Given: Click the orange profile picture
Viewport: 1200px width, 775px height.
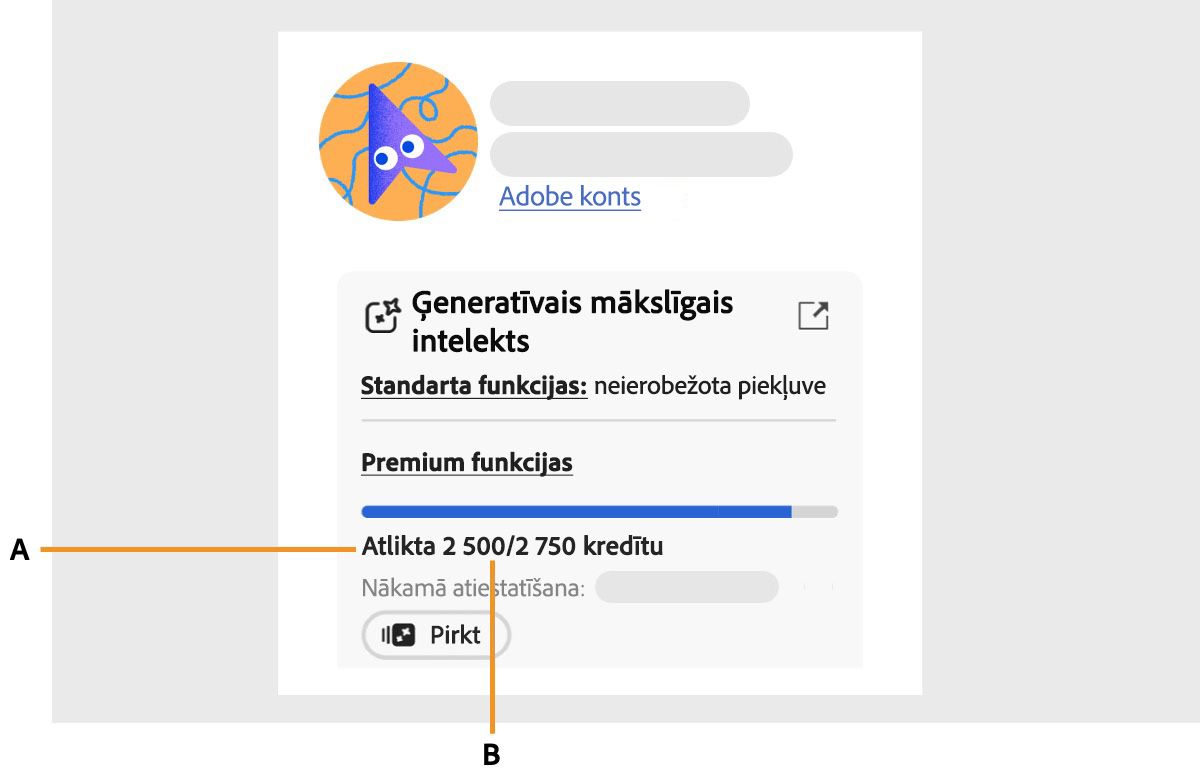Looking at the screenshot, I should [x=398, y=142].
